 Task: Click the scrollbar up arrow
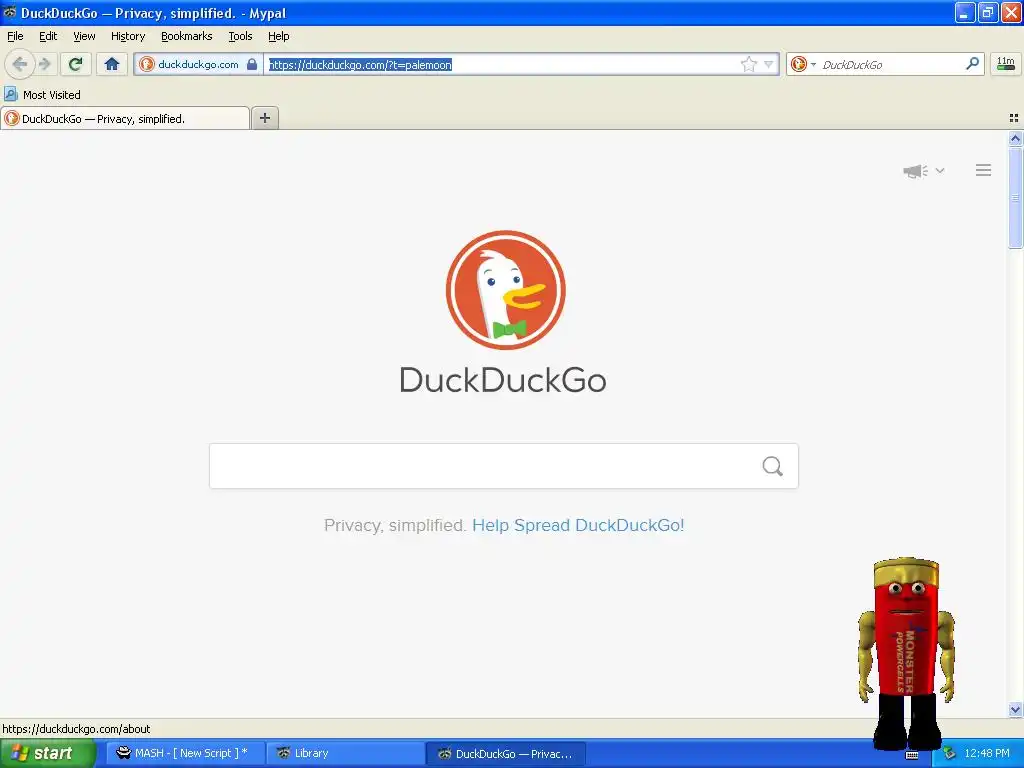coord(1015,138)
